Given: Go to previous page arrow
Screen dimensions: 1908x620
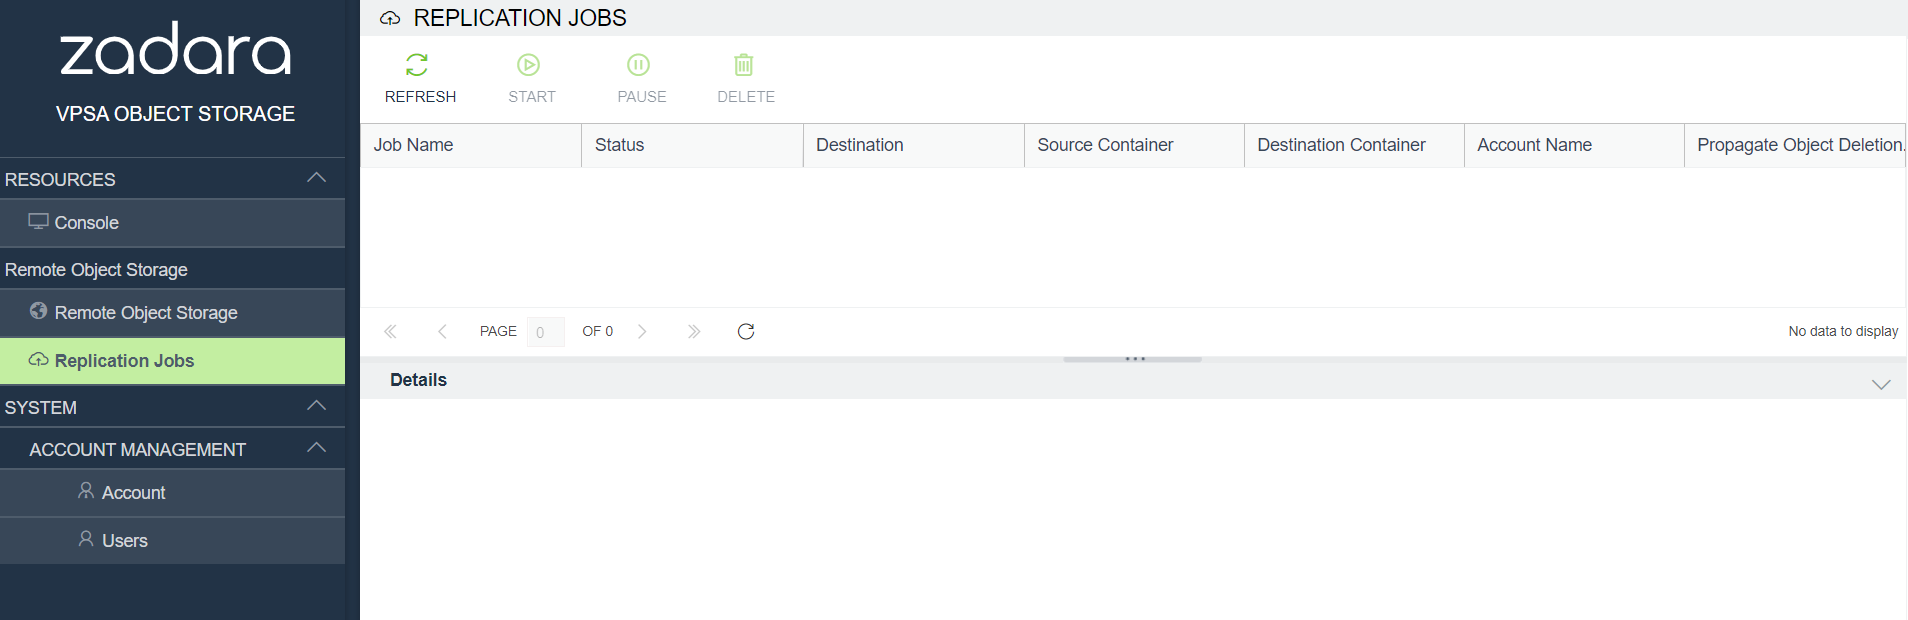Looking at the screenshot, I should [442, 331].
